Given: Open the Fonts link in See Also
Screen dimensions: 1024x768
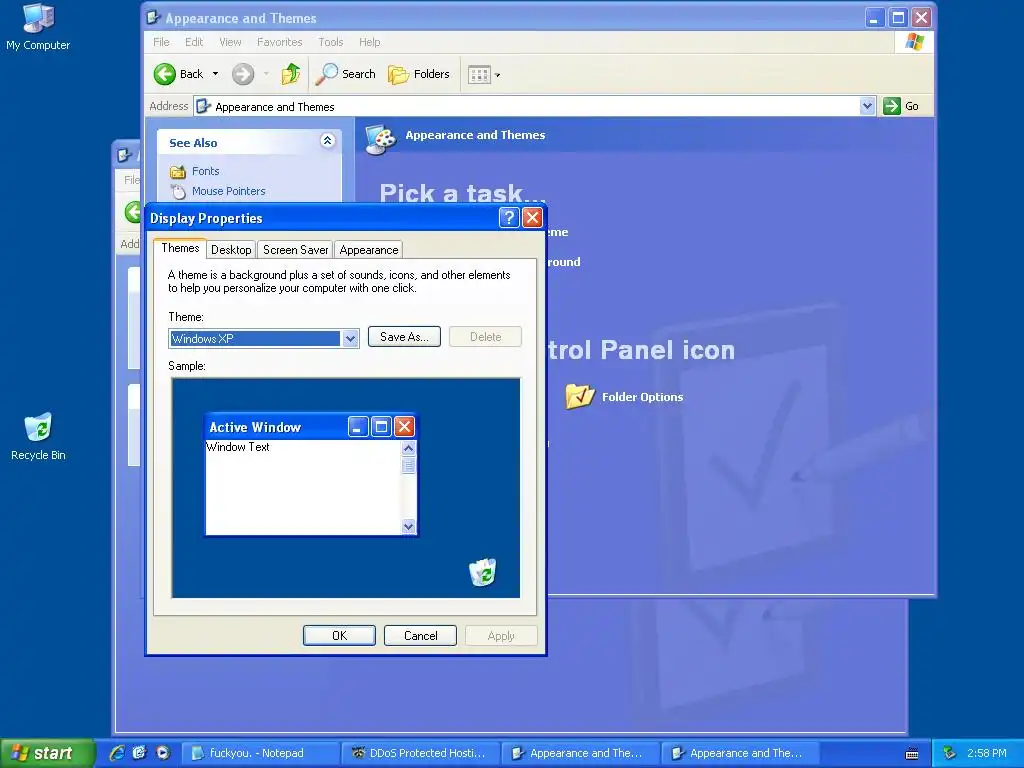Looking at the screenshot, I should pos(205,171).
